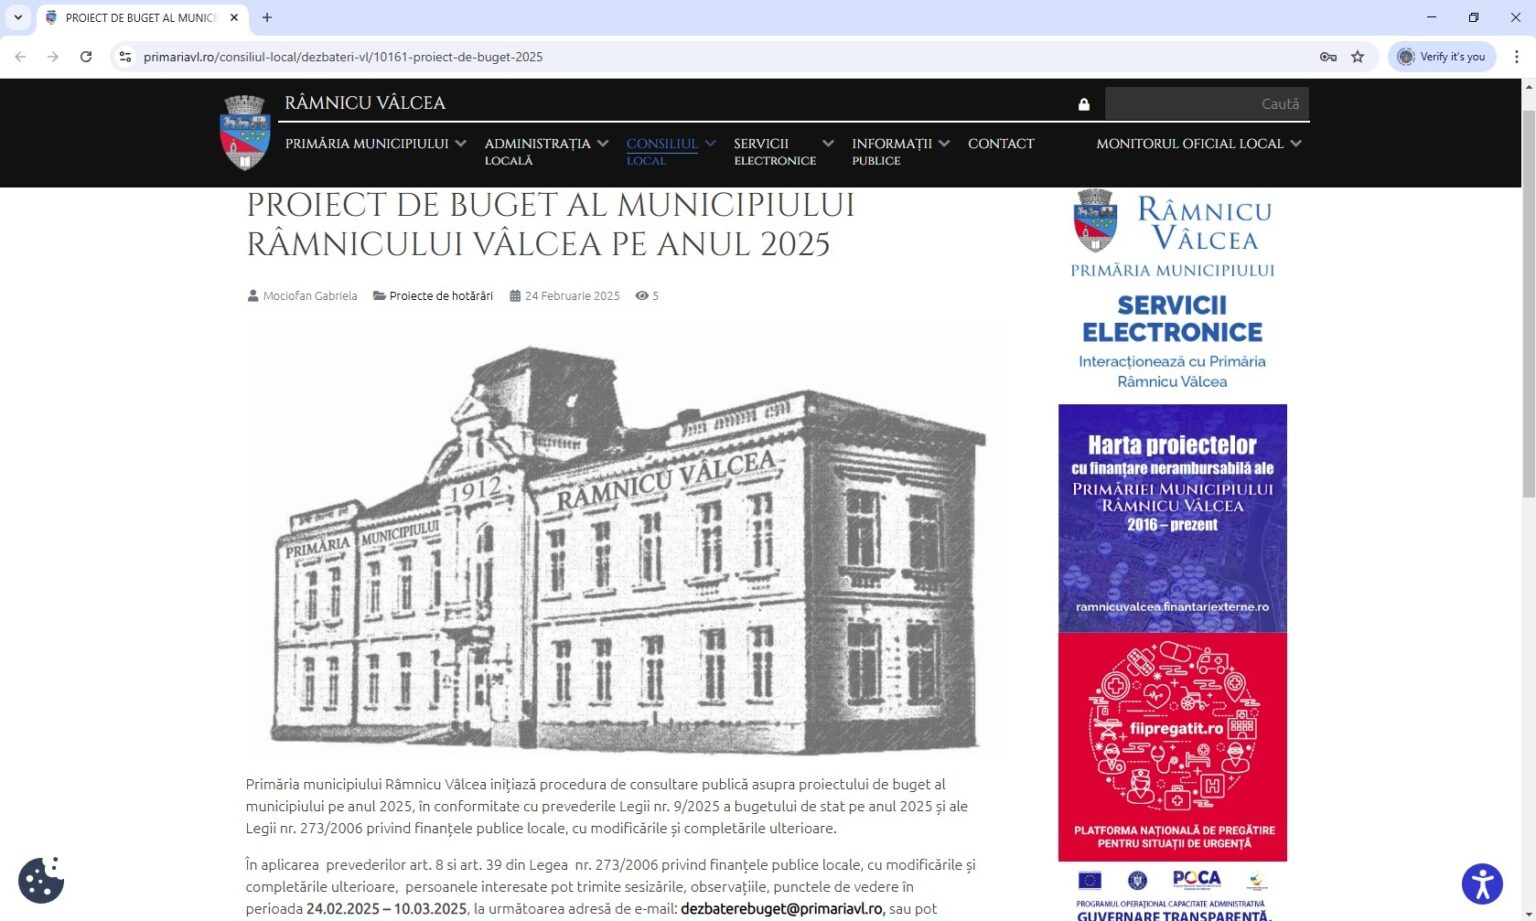Click the Râmnicu Vâlcea coat of arms logo
1536x921 pixels.
point(245,132)
